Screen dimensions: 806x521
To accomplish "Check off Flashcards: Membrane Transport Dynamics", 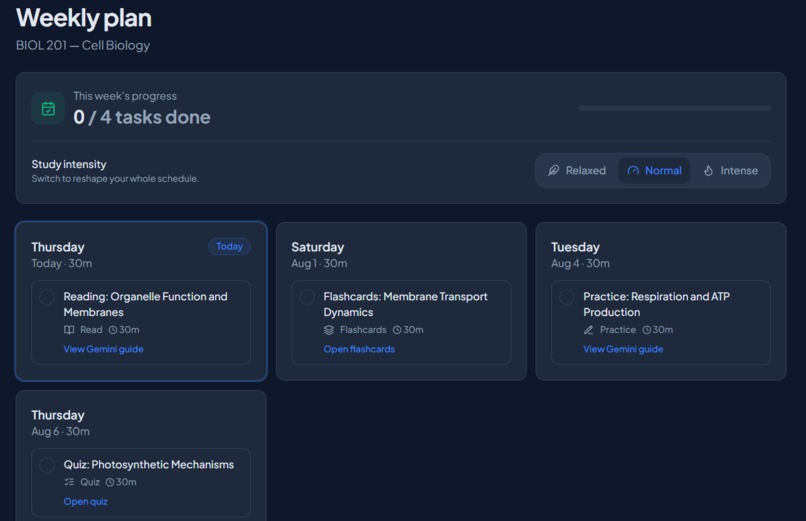I will [x=307, y=297].
